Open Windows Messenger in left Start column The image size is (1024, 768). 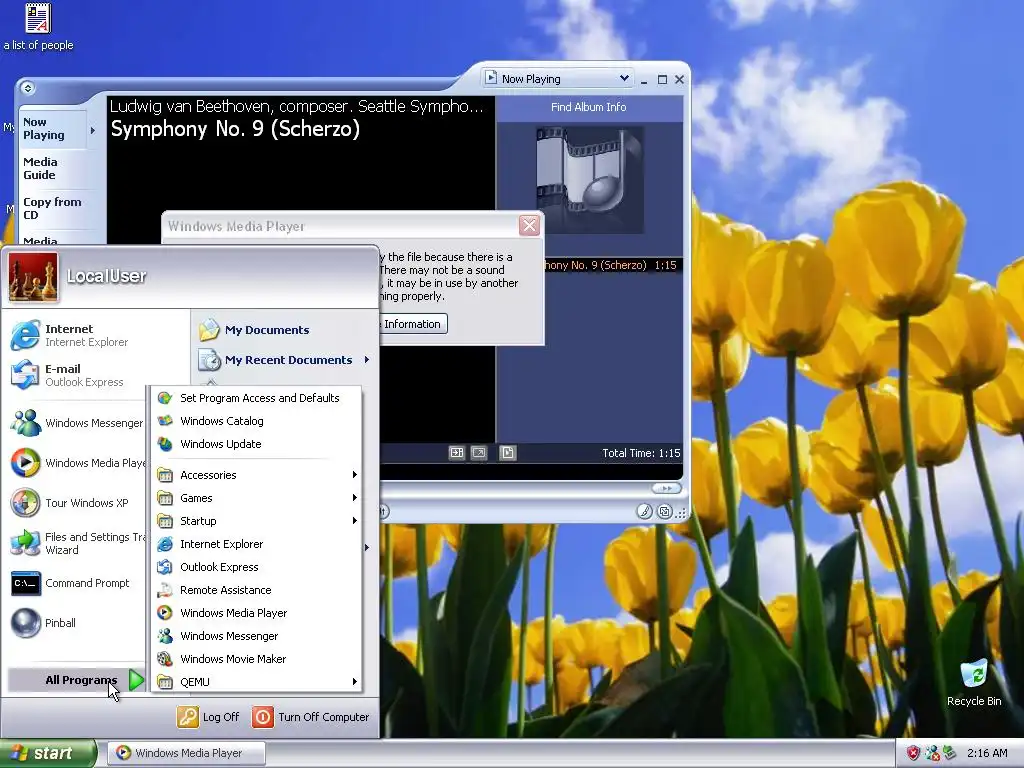coord(77,423)
